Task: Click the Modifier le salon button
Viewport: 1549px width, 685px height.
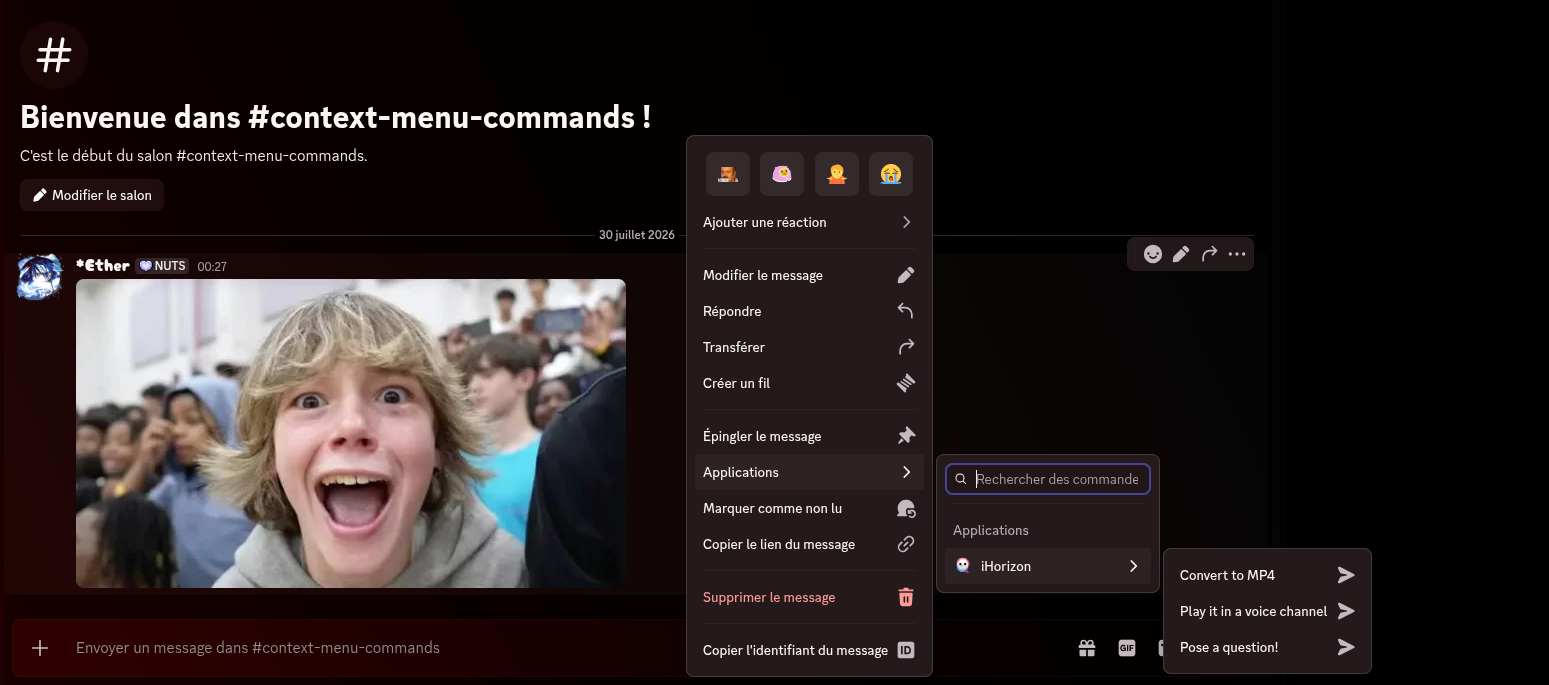Action: coord(92,195)
